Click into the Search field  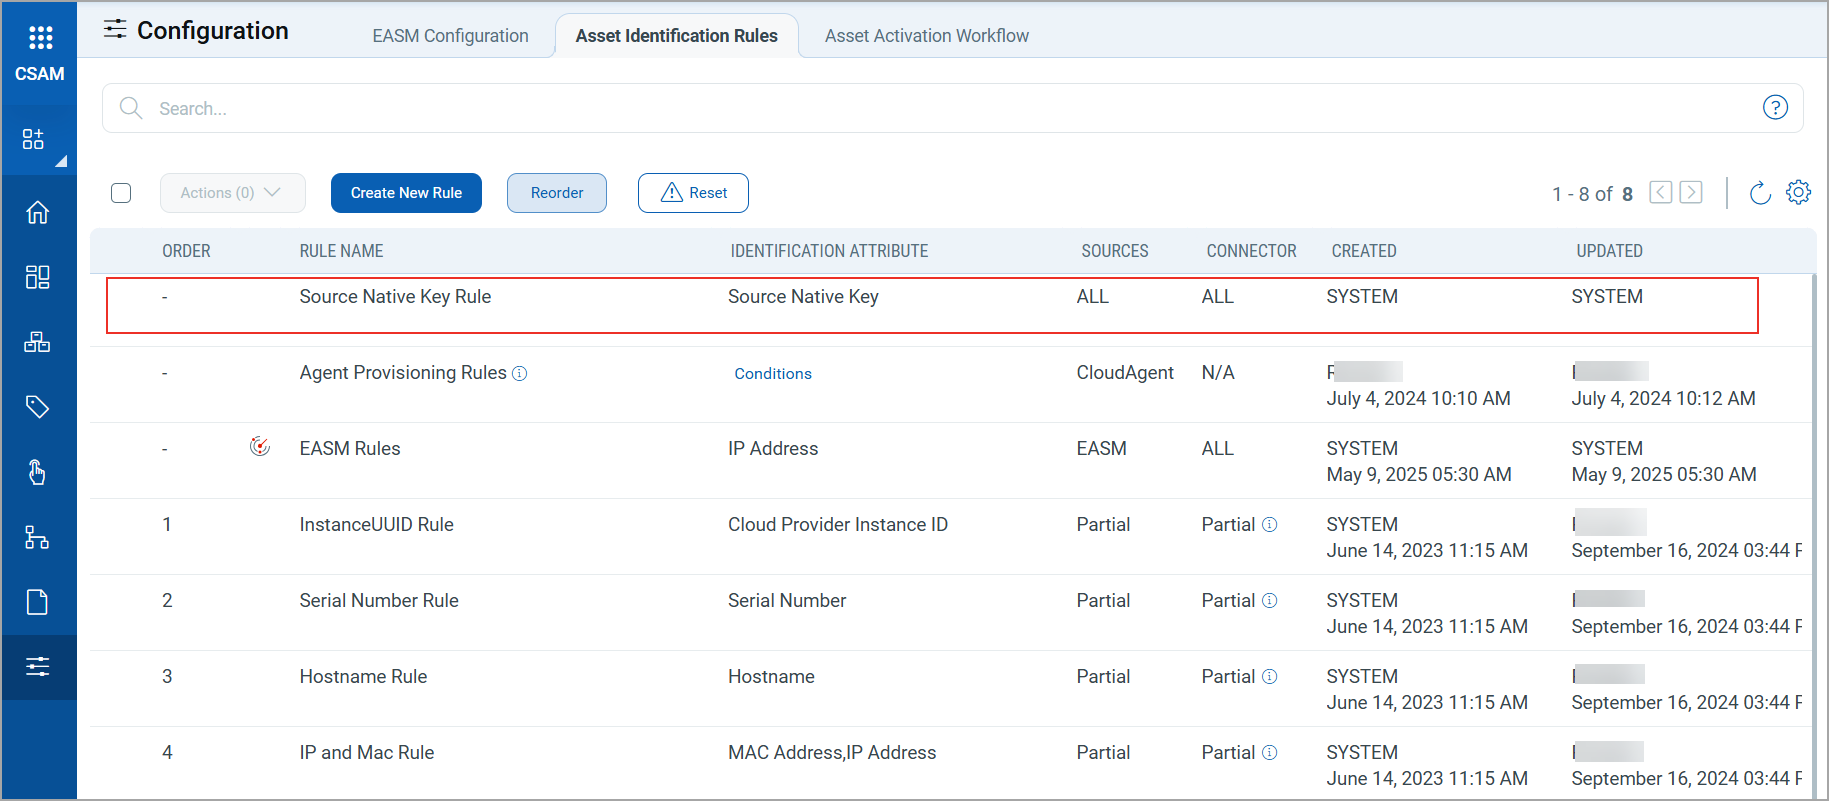[900, 108]
